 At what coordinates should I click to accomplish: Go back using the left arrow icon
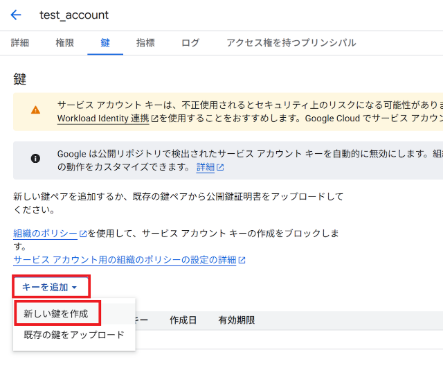click(x=16, y=15)
